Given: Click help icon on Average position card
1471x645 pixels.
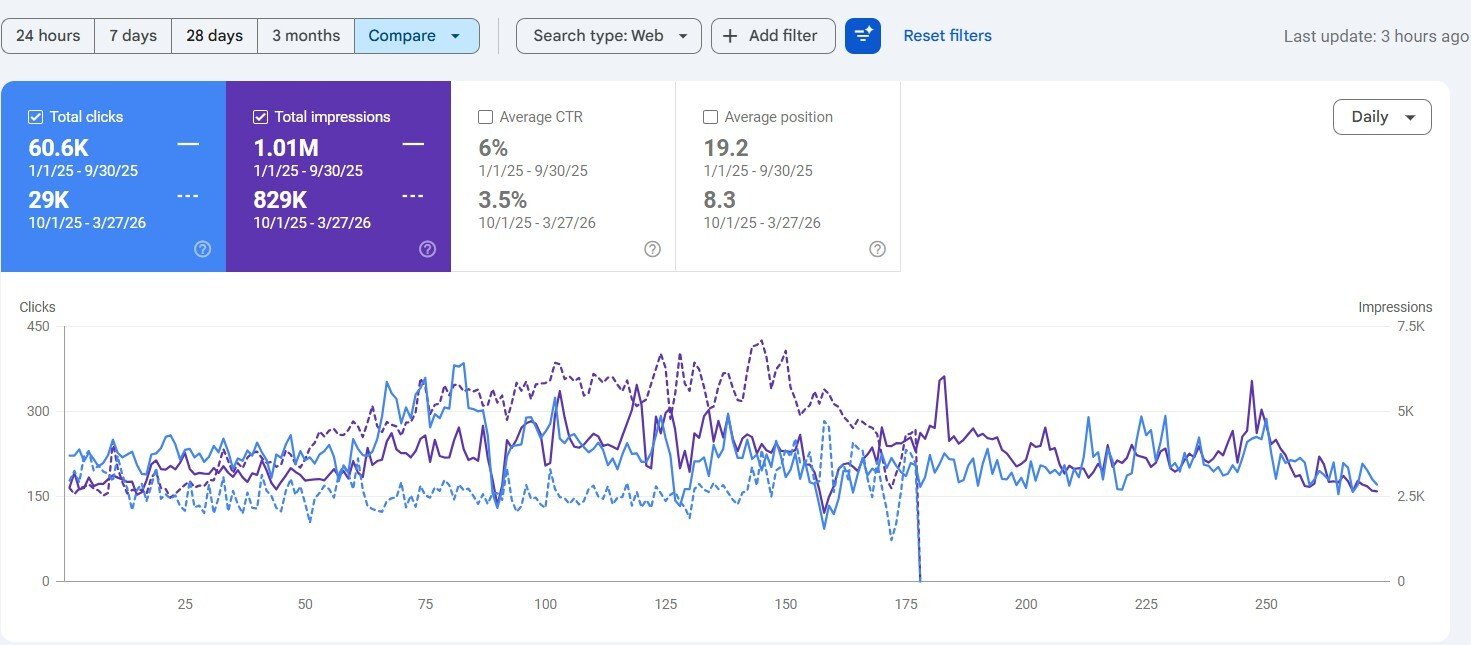Looking at the screenshot, I should point(877,249).
